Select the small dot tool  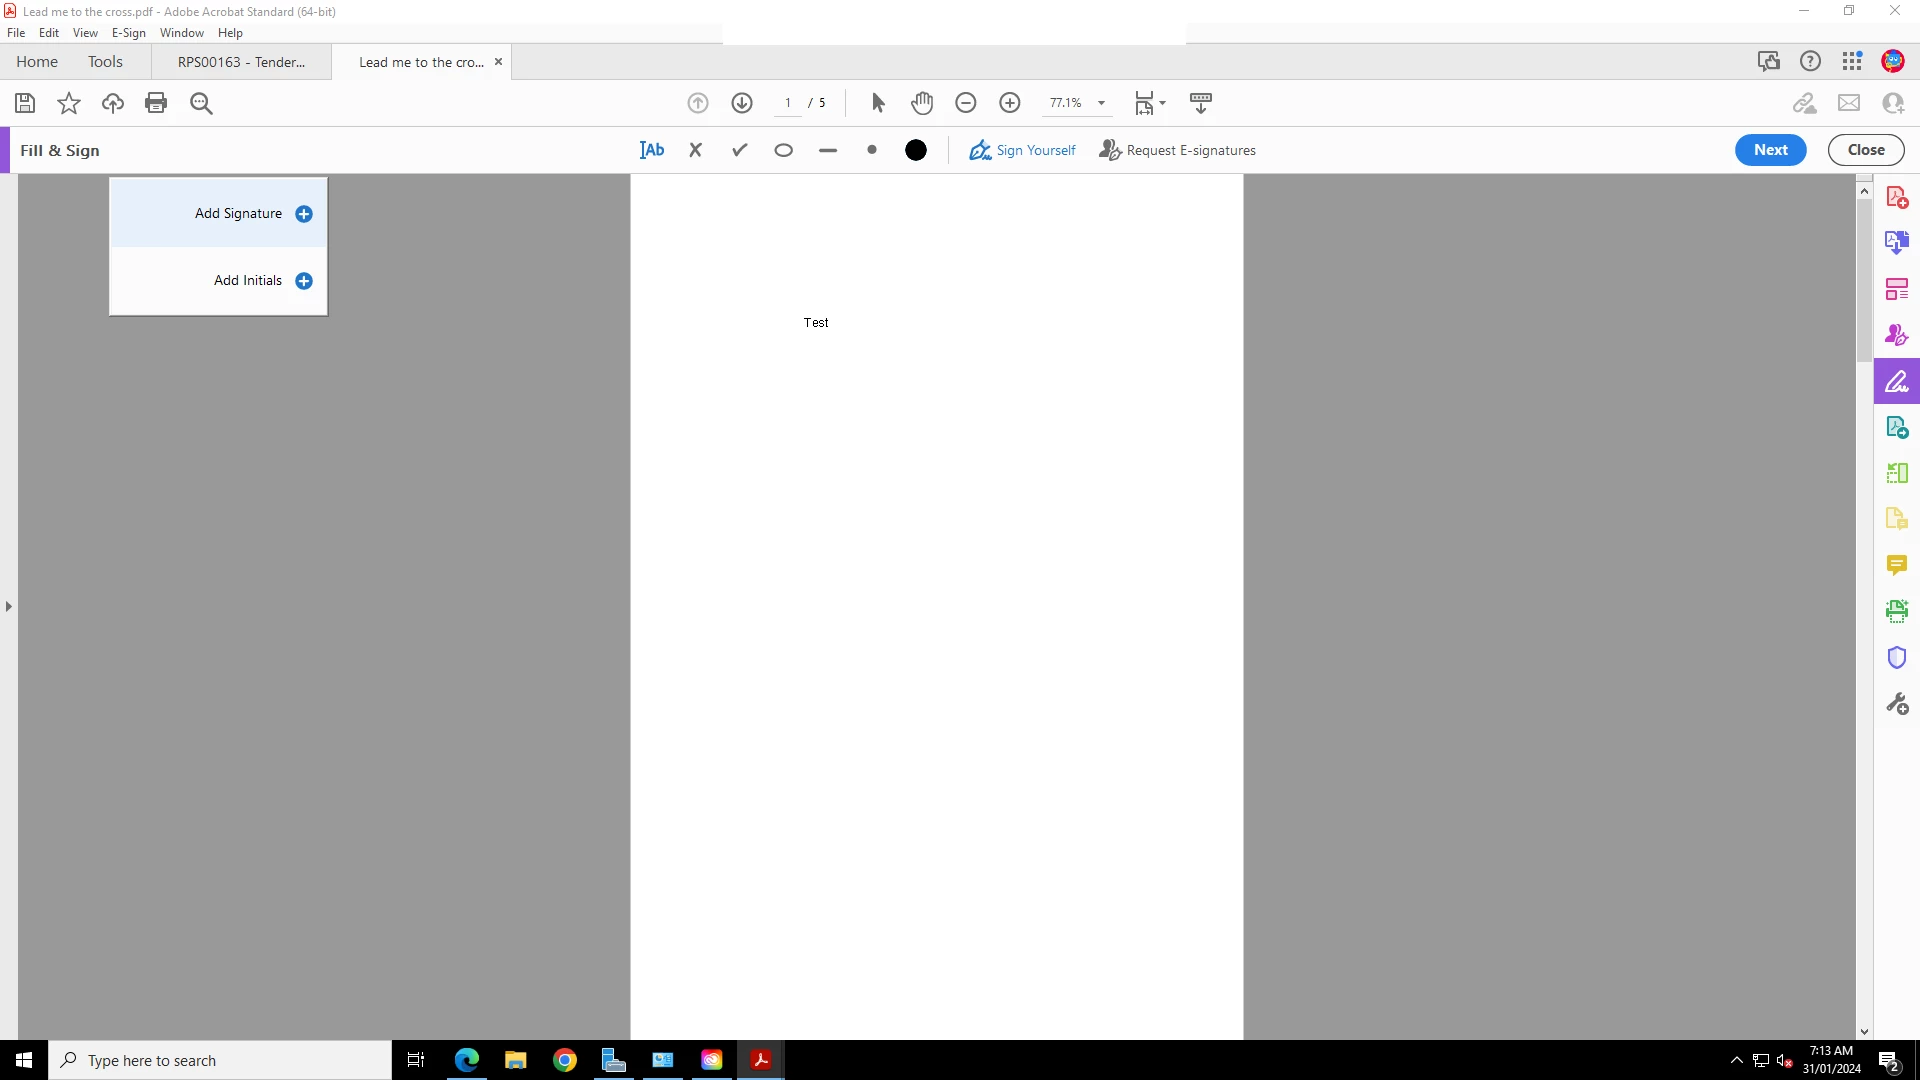(872, 150)
